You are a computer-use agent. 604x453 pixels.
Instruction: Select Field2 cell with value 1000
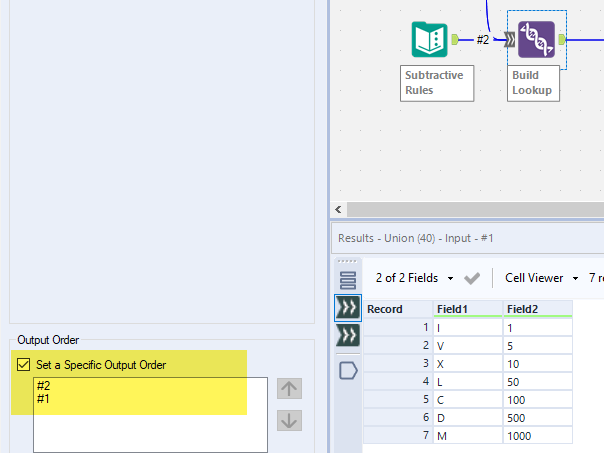(538, 436)
